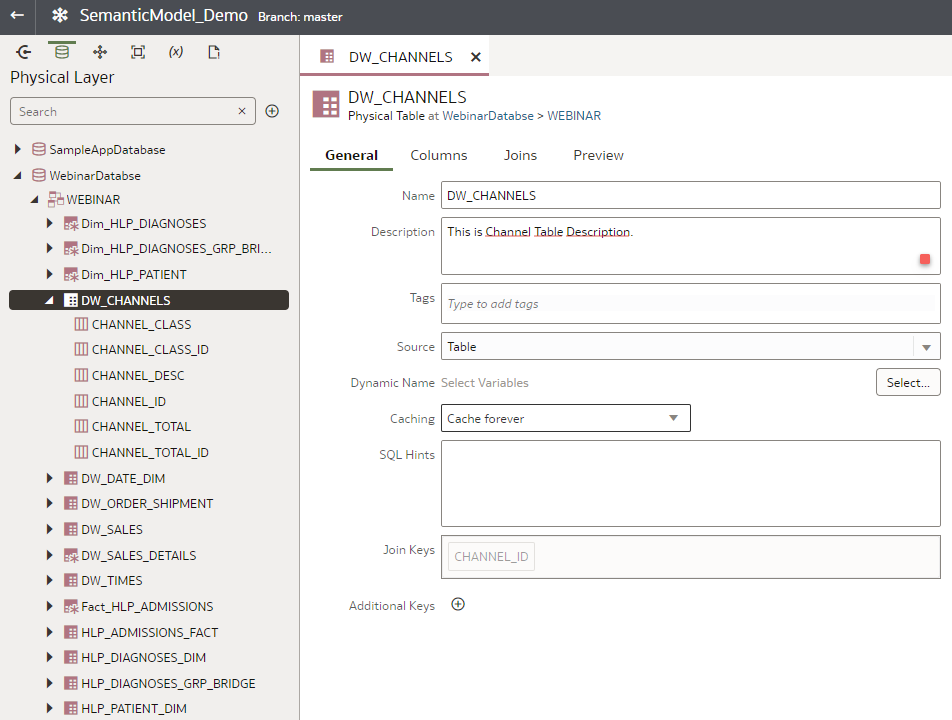Click the Select button for Dynamic Name
952x720 pixels.
tap(907, 381)
